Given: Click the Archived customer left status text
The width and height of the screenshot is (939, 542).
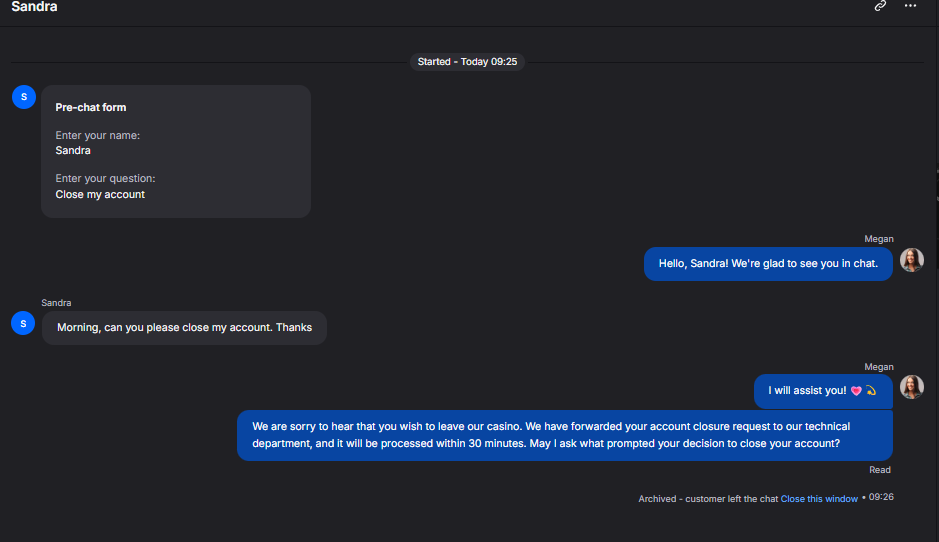Looking at the screenshot, I should (708, 499).
